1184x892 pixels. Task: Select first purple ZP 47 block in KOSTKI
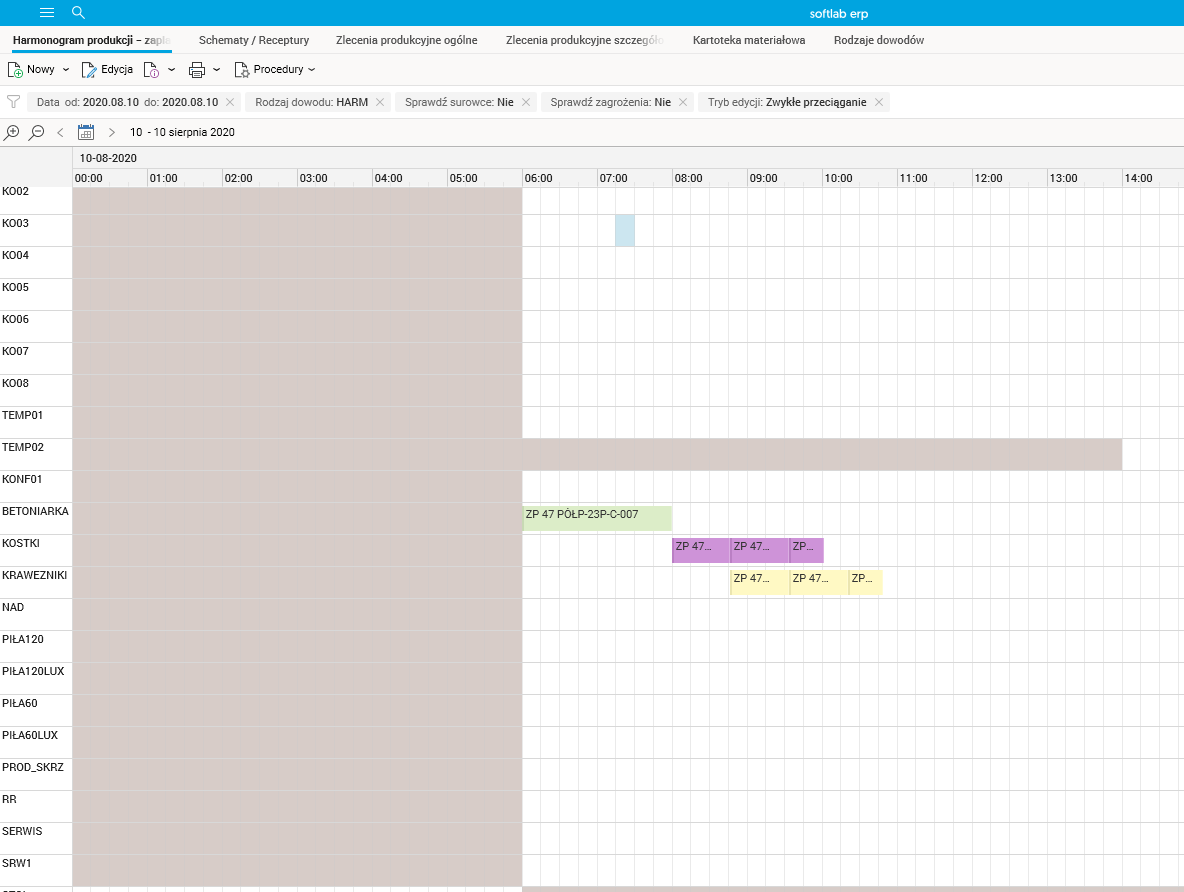(701, 550)
